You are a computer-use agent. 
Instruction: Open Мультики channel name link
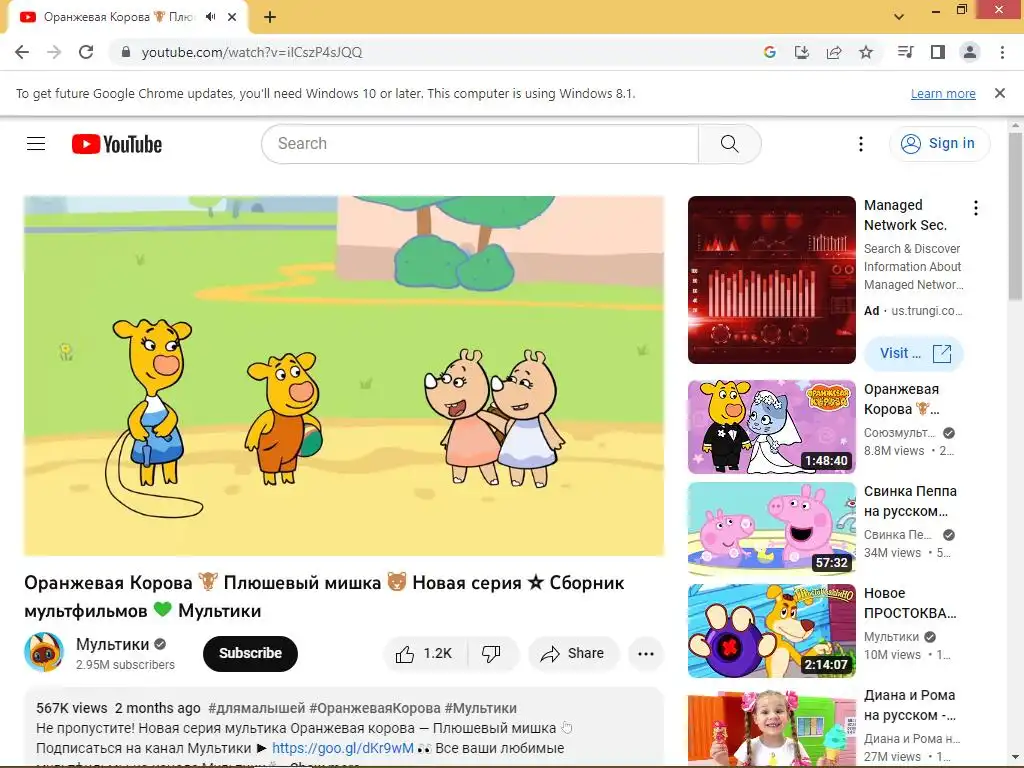coord(112,645)
